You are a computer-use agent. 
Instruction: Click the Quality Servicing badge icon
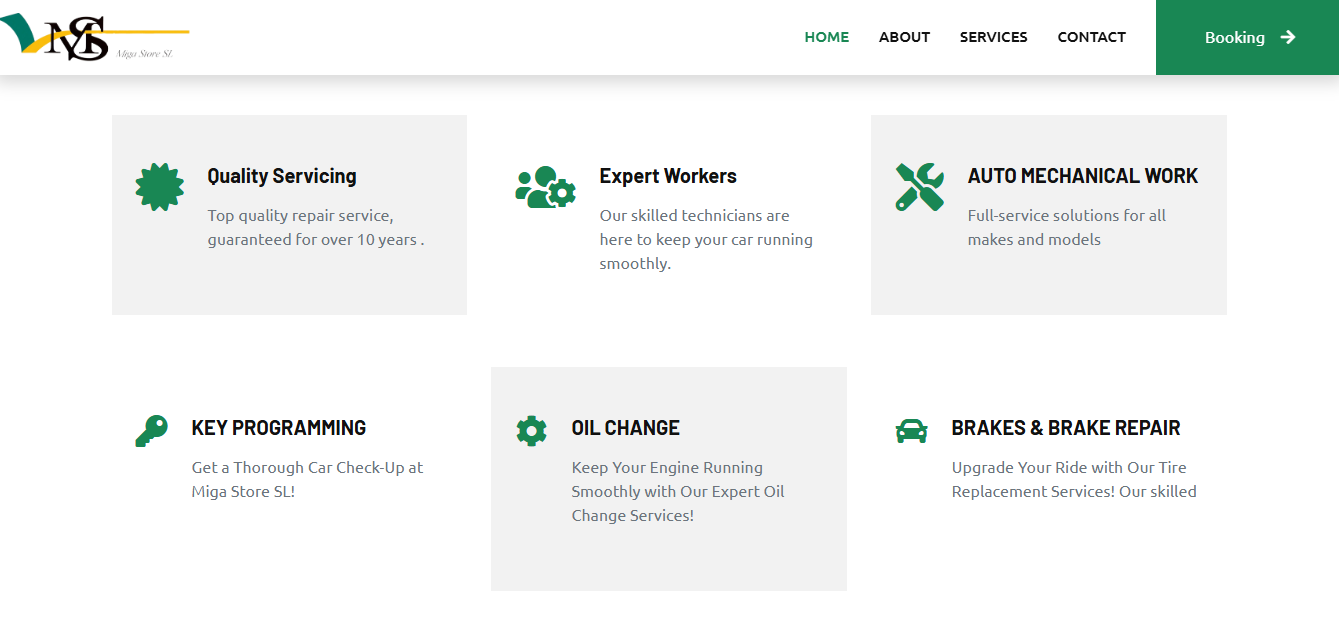point(159,187)
